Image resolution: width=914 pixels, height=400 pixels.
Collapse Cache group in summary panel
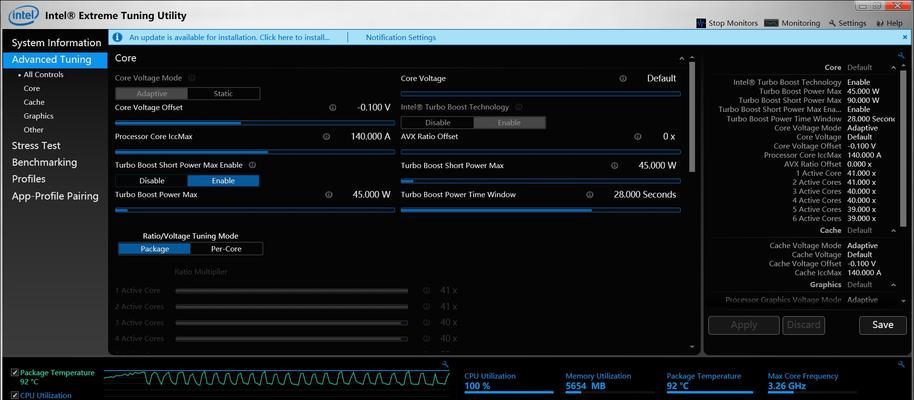point(893,230)
